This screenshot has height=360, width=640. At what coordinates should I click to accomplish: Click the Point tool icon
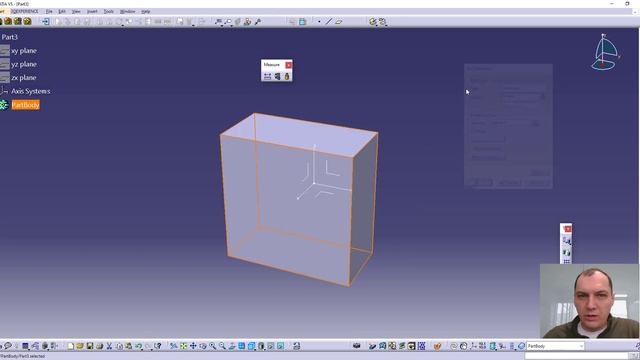point(319,22)
